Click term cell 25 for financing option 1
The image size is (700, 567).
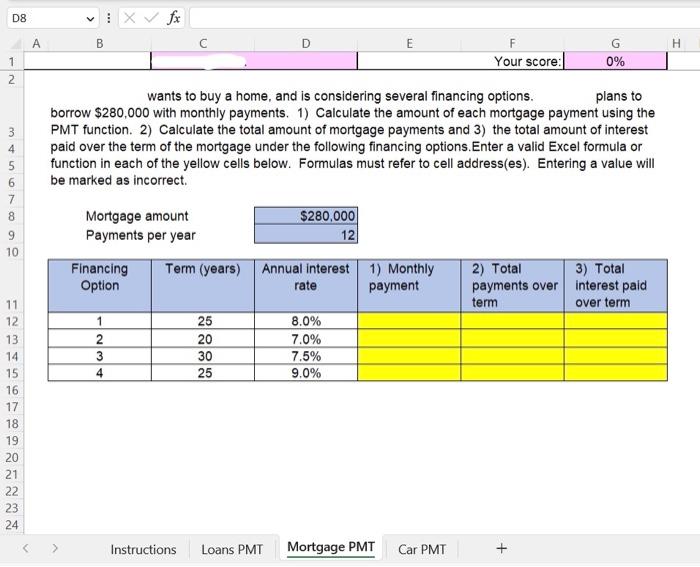203,321
